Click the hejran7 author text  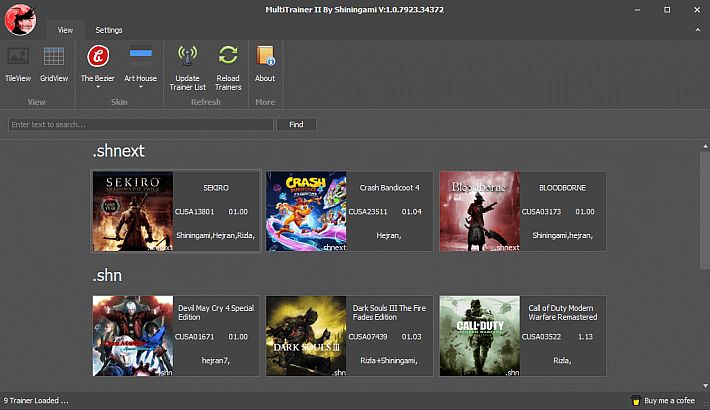[216, 361]
